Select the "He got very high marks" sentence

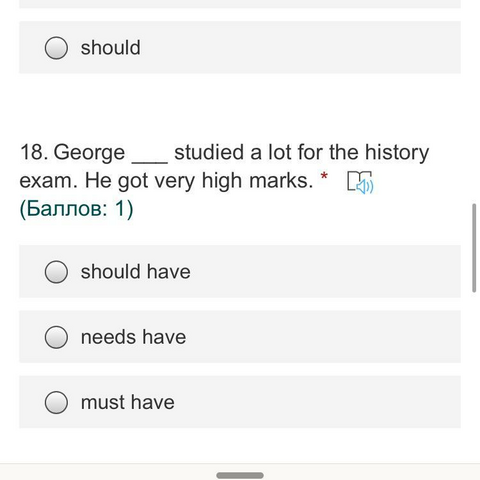[199, 181]
